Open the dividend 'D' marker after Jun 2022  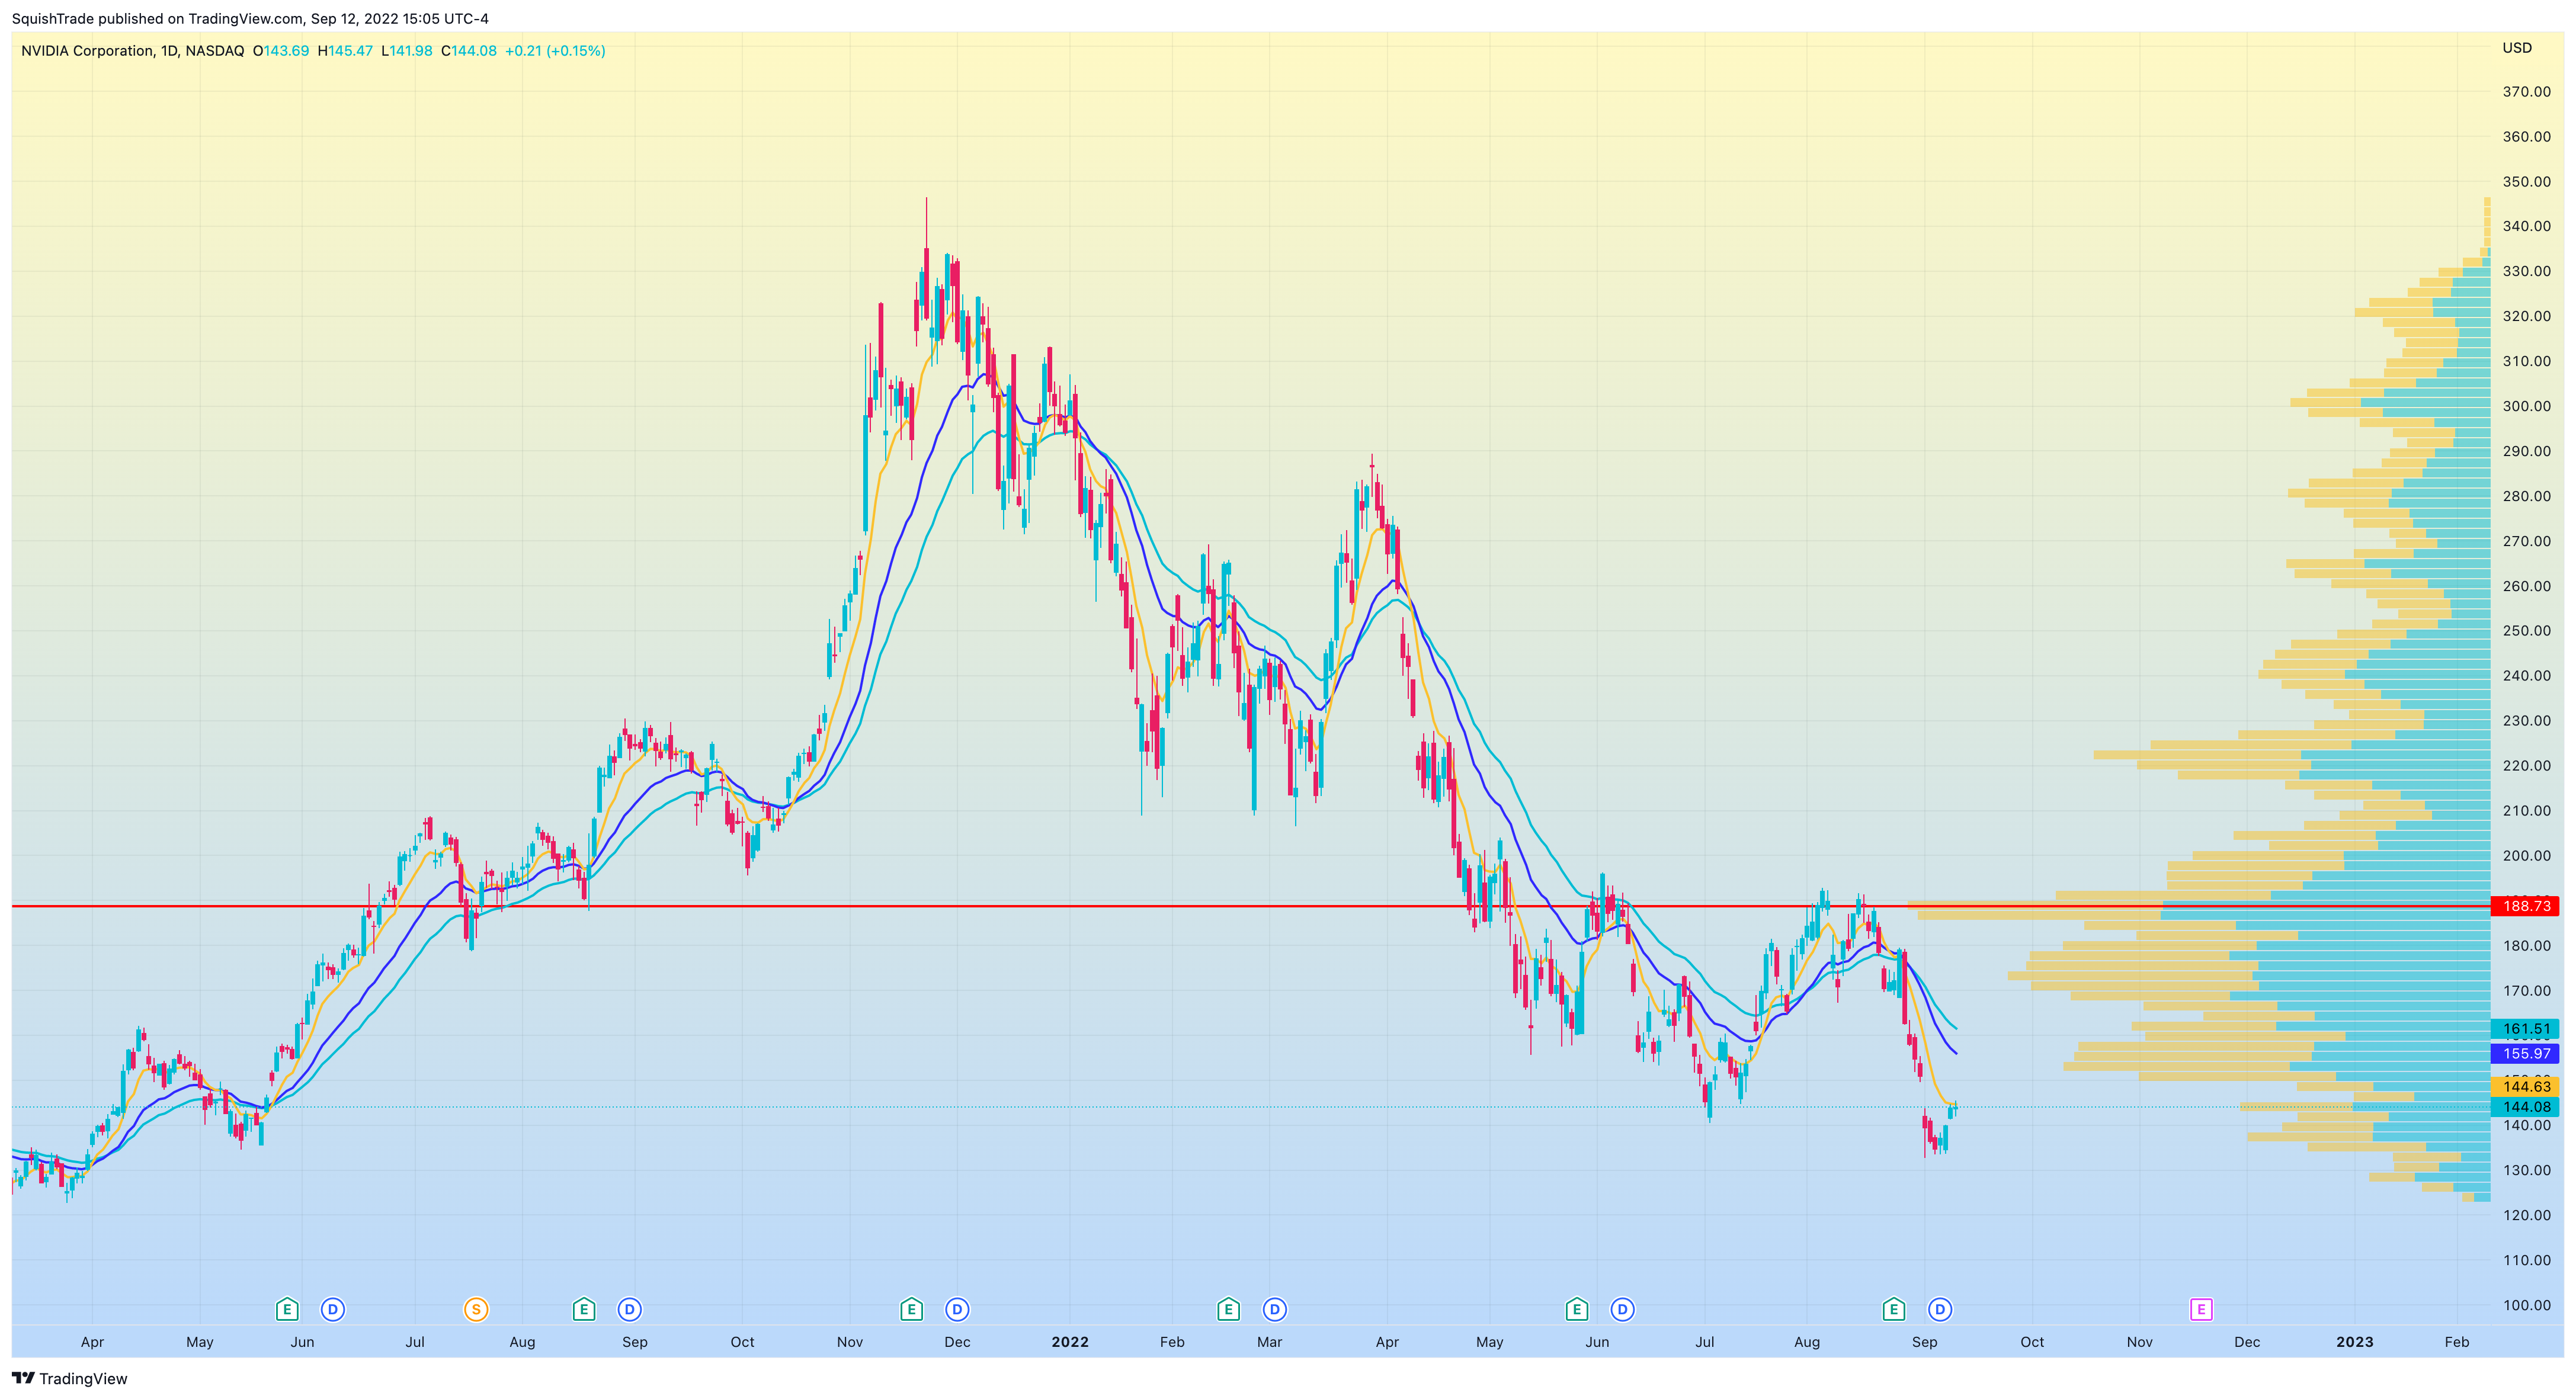[x=1622, y=1309]
